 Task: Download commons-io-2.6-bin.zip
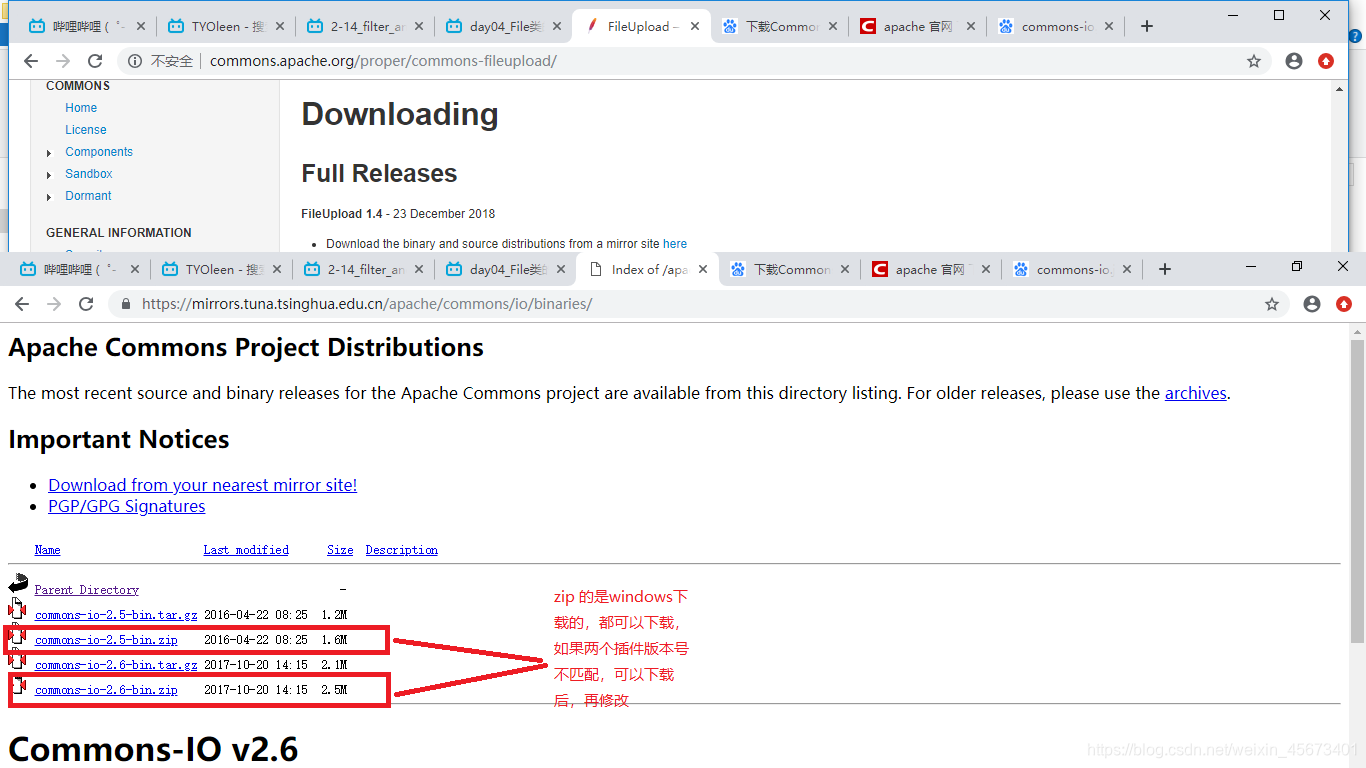click(x=106, y=690)
